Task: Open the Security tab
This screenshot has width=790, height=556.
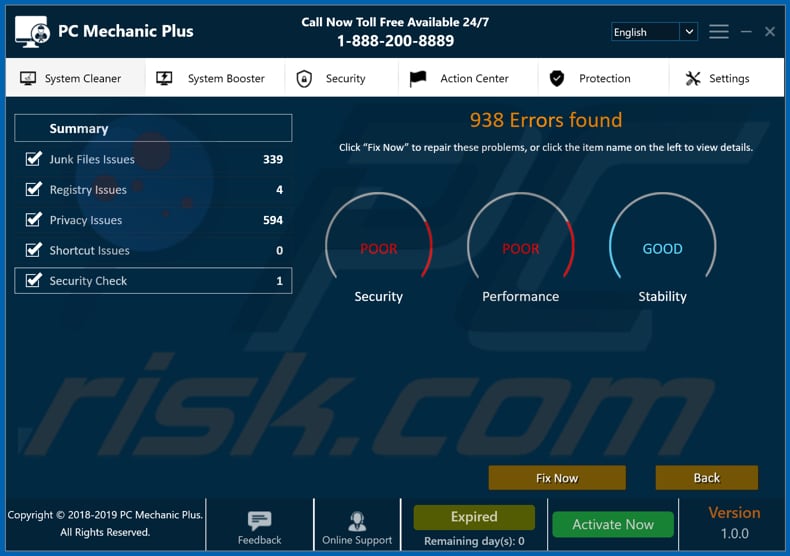Action: click(x=342, y=78)
